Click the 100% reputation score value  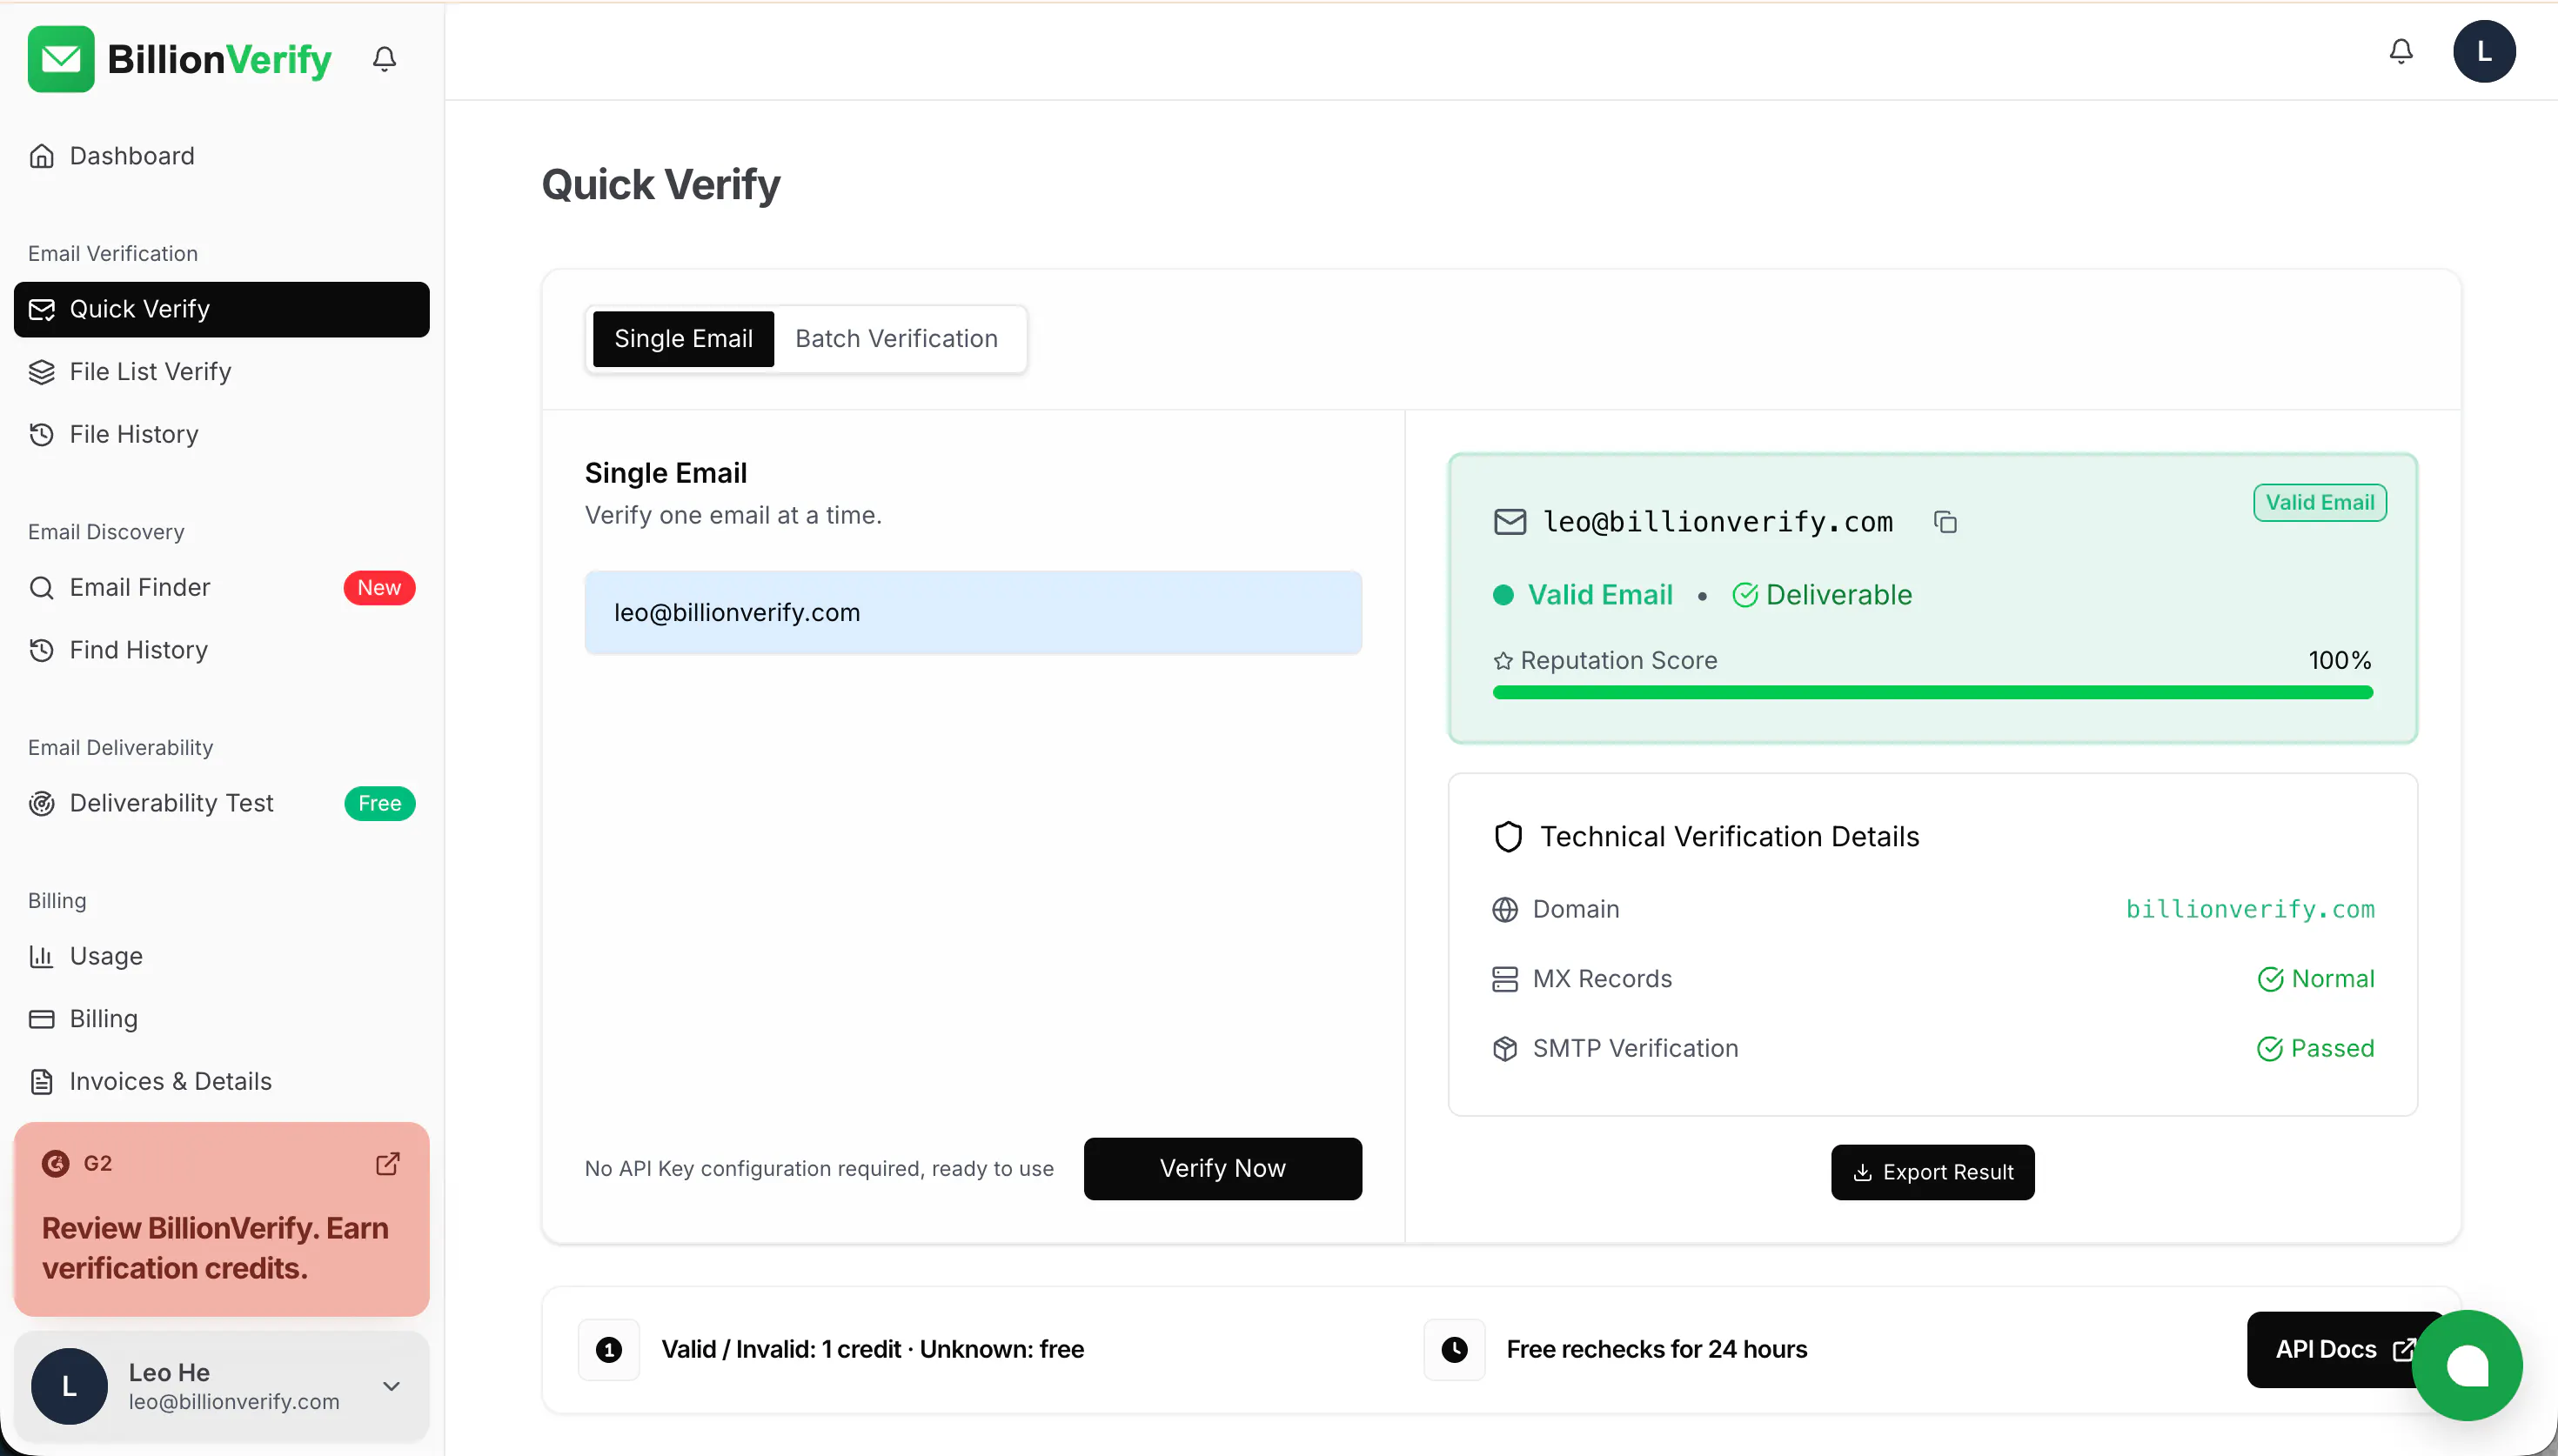2340,661
